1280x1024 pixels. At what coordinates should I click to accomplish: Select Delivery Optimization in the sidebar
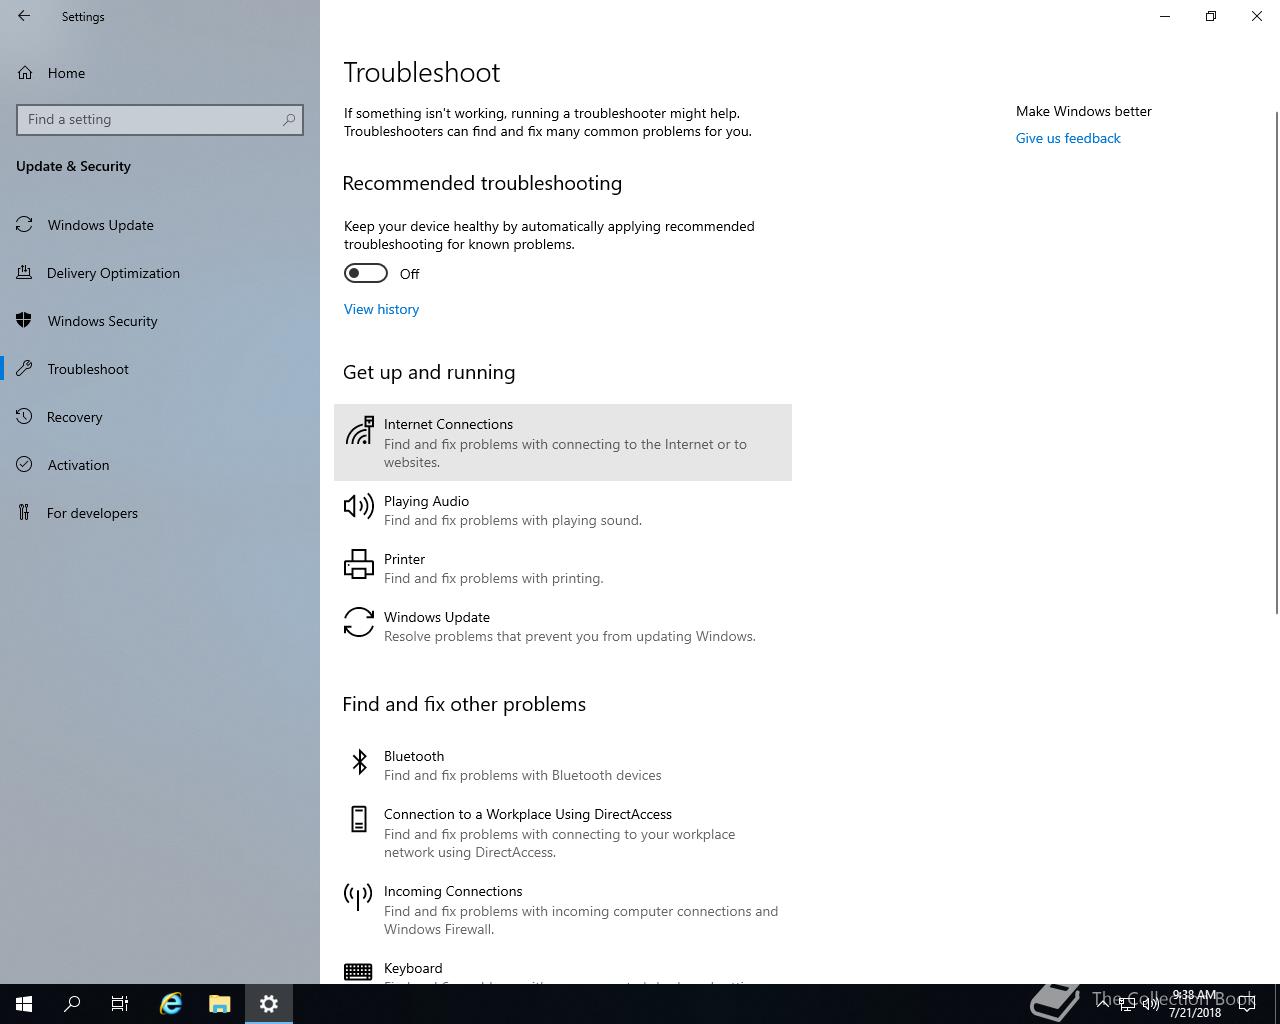(x=160, y=273)
